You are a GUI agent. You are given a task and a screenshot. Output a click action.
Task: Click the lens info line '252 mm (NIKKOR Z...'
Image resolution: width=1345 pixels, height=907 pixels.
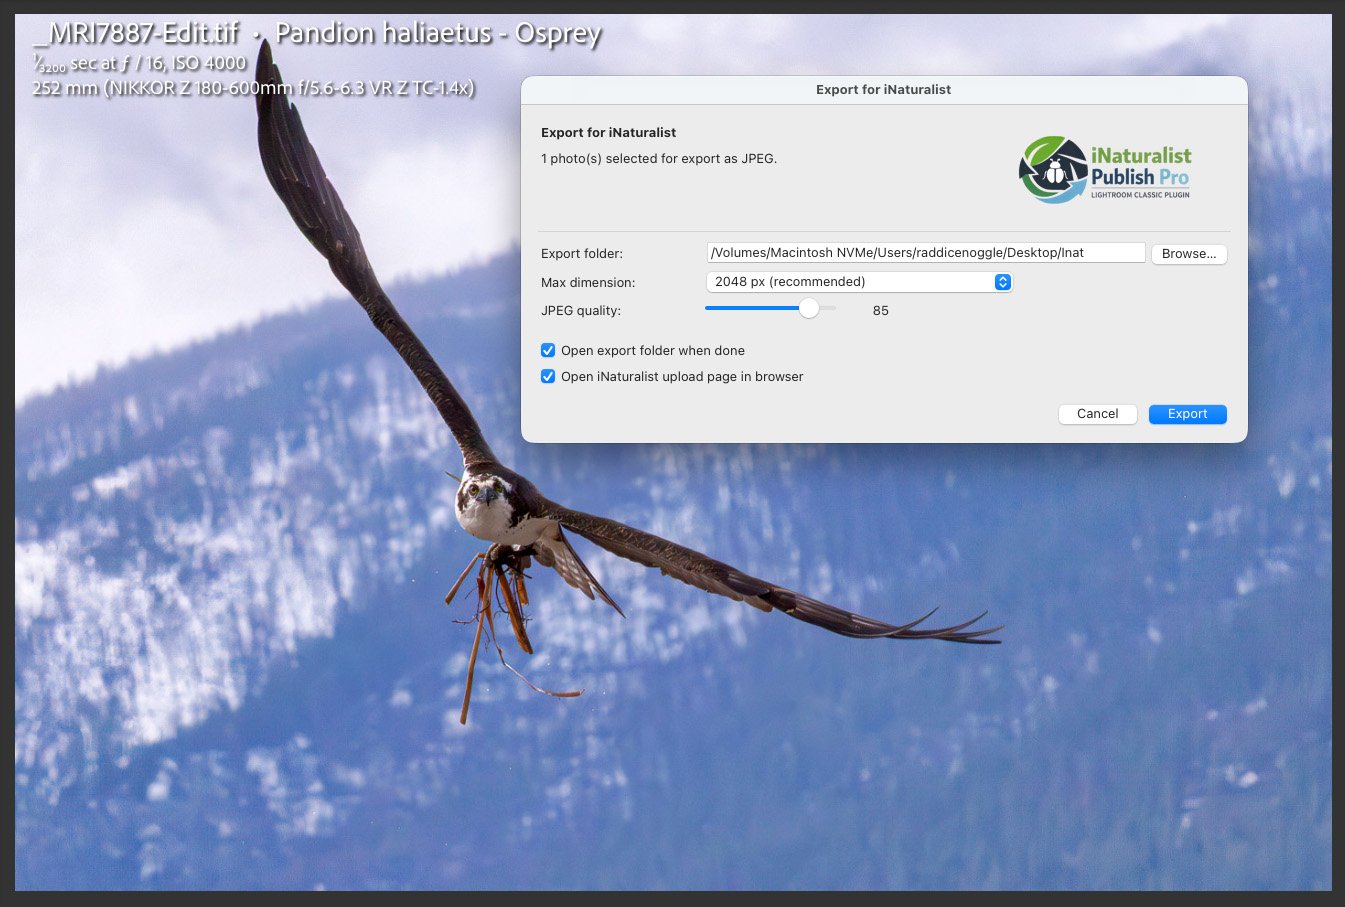[253, 88]
